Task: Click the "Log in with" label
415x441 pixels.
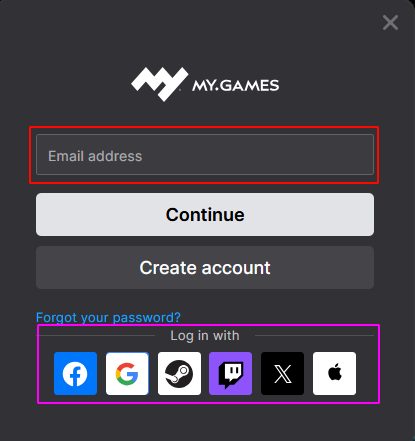Action: 205,336
